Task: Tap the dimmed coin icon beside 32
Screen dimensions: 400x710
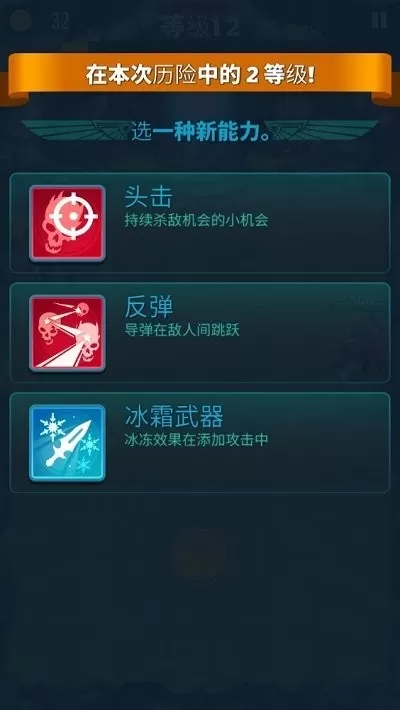Action: pyautogui.click(x=21, y=20)
